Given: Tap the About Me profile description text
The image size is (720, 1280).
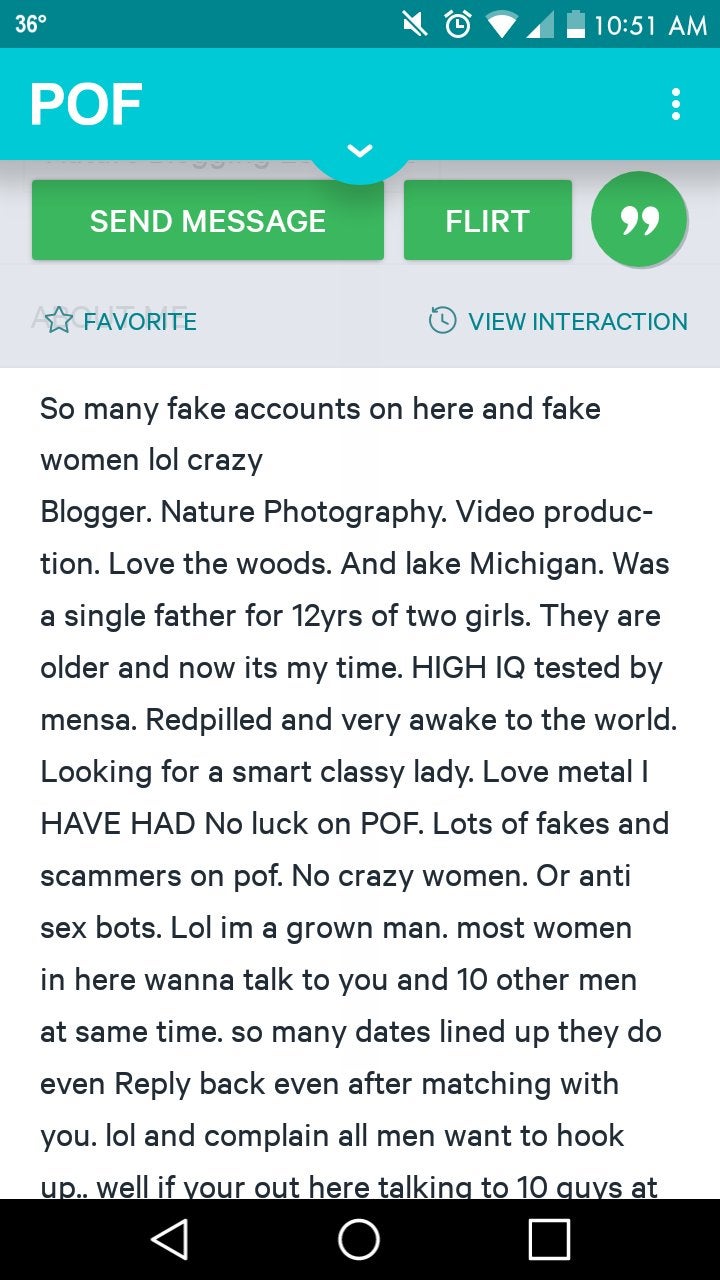Looking at the screenshot, I should (358, 772).
